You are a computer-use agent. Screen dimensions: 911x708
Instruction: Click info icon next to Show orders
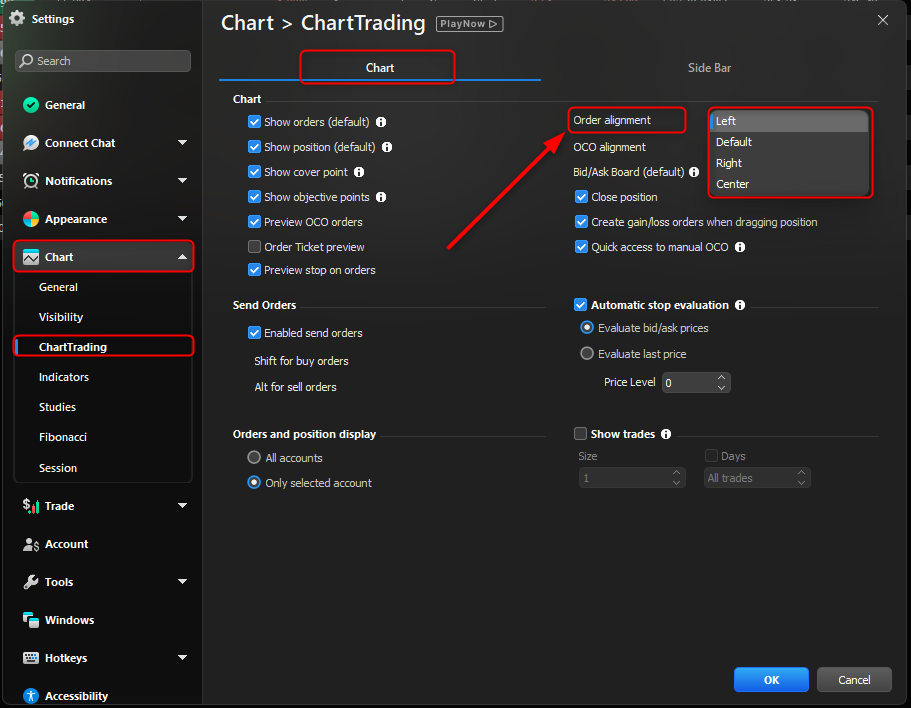tap(381, 122)
